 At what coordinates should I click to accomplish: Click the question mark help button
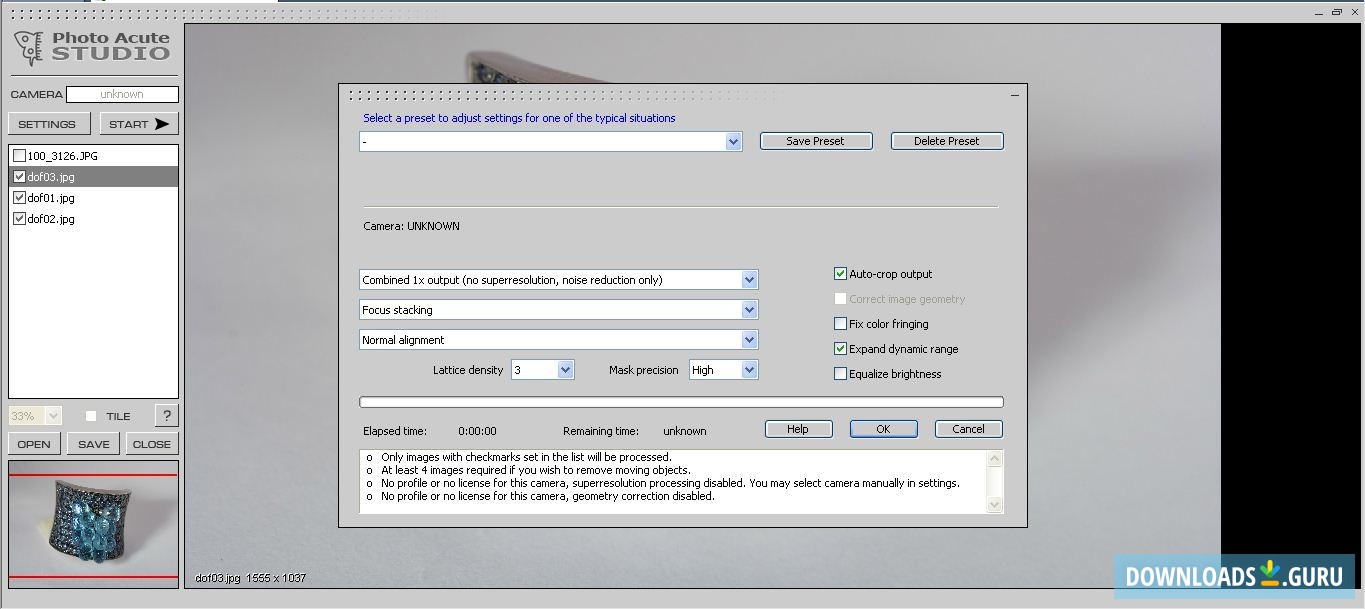[166, 416]
